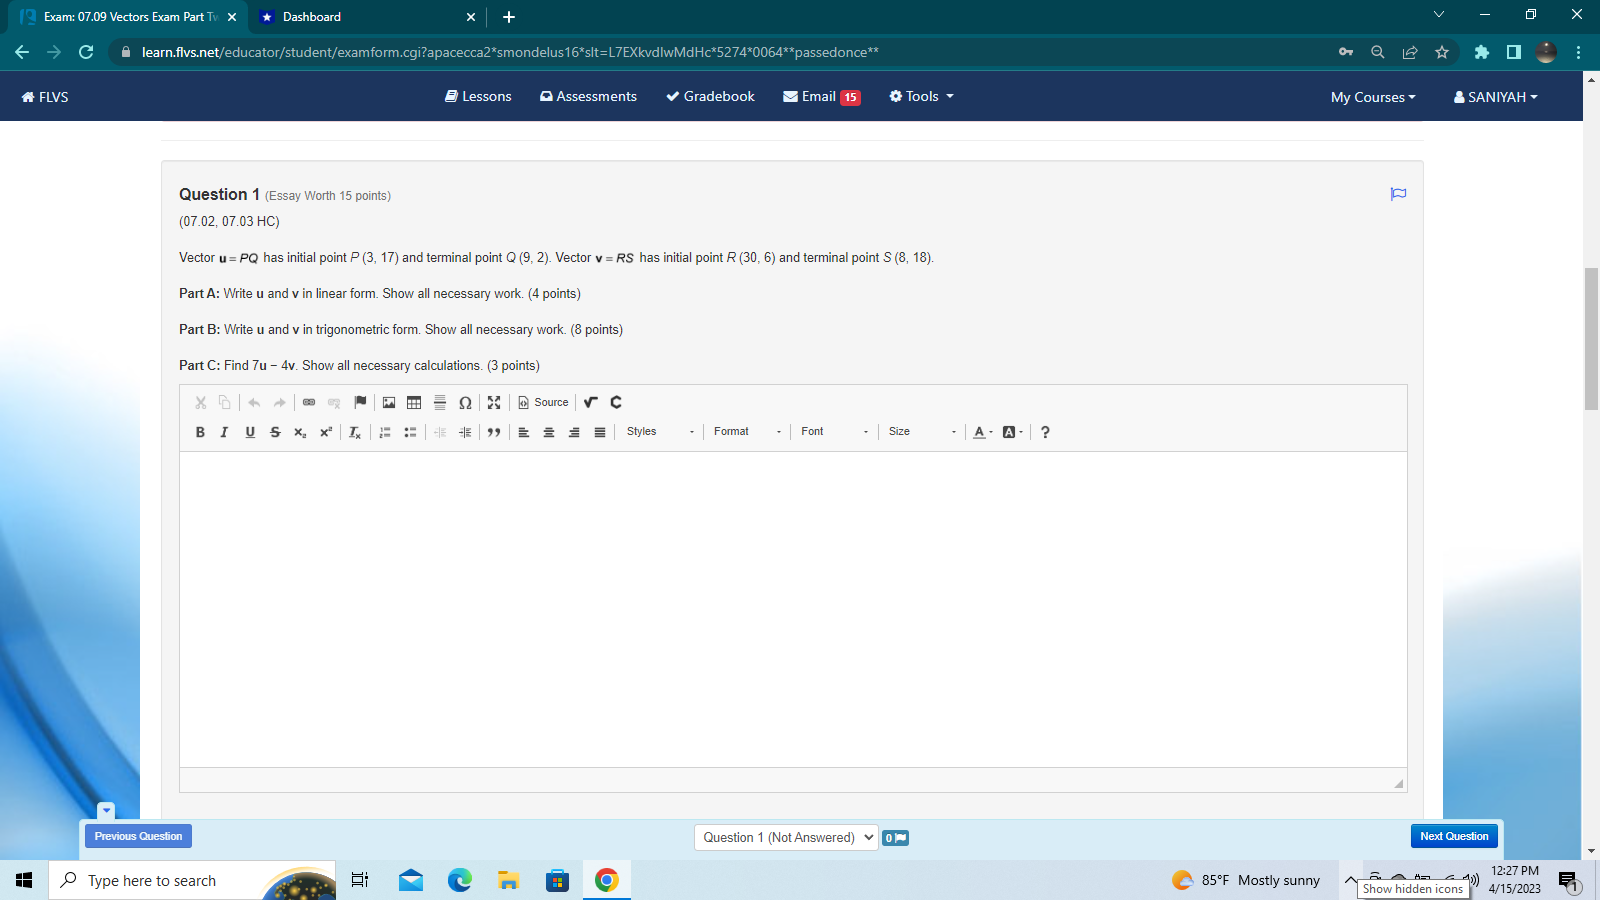The height and width of the screenshot is (900, 1600).
Task: Switch to Source code view
Action: 543,402
